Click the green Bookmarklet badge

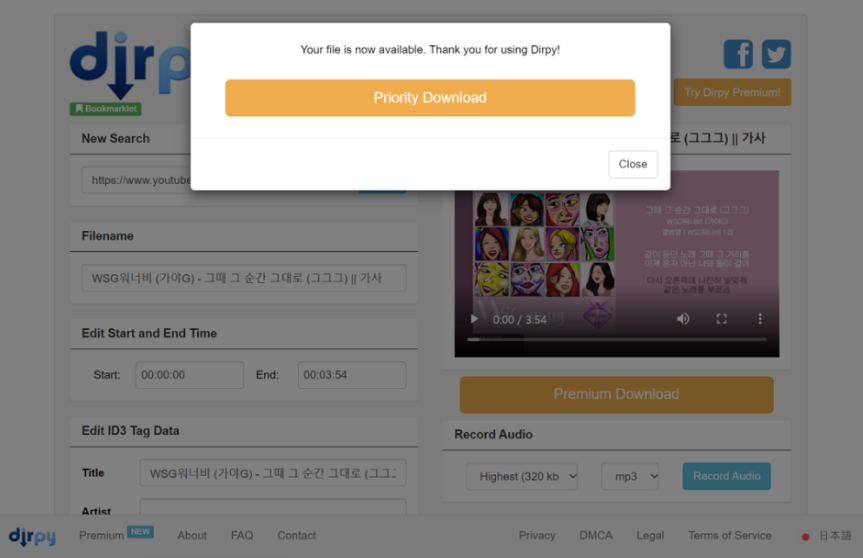click(x=106, y=108)
